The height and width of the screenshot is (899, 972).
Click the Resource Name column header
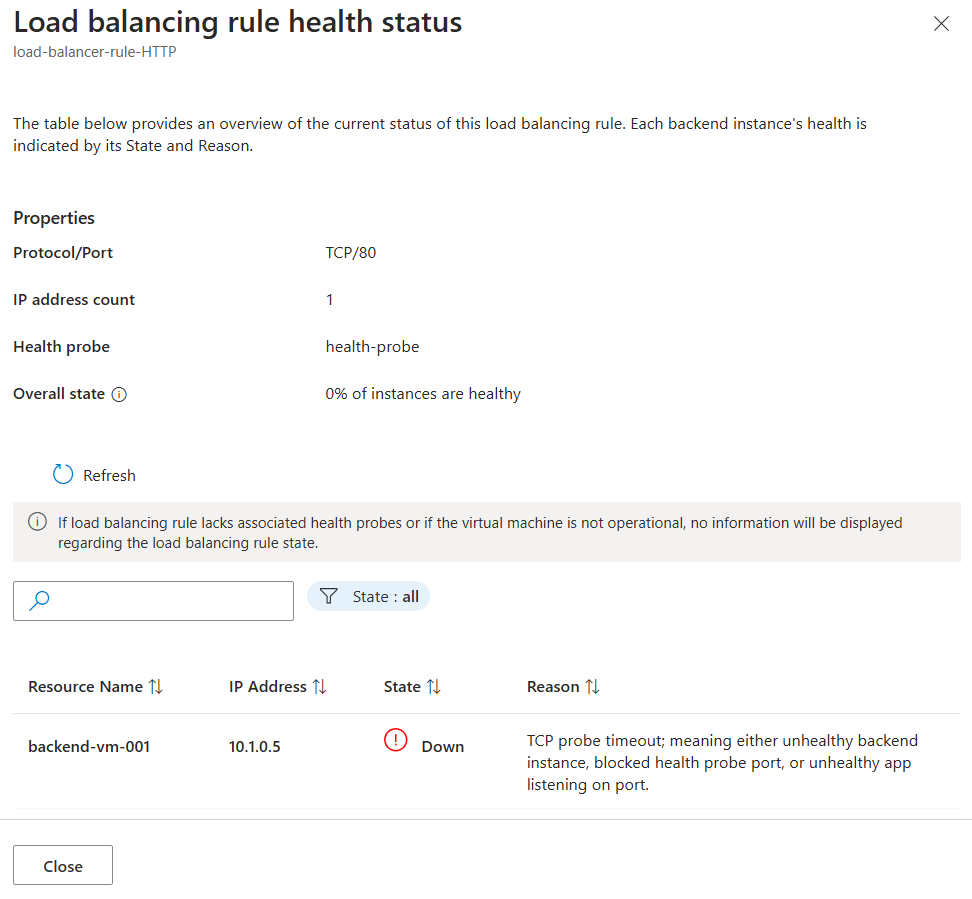point(85,687)
